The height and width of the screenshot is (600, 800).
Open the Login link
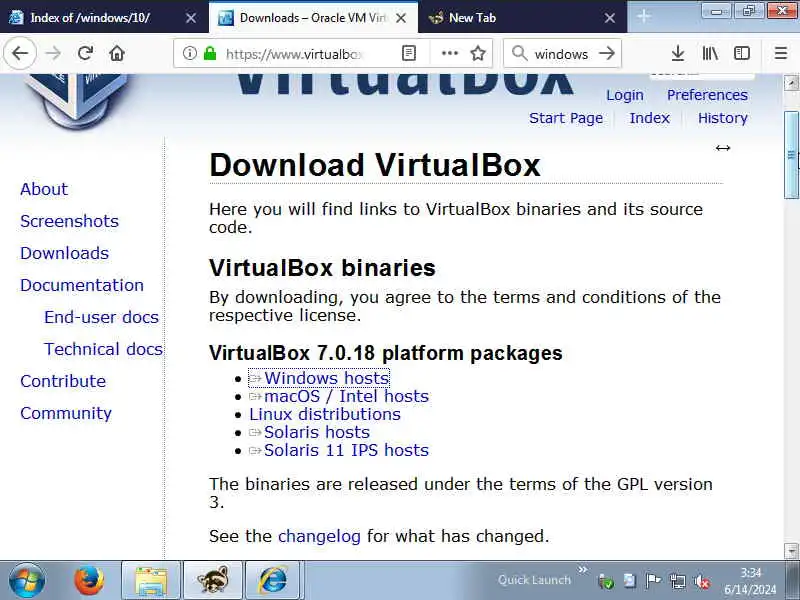[x=624, y=95]
